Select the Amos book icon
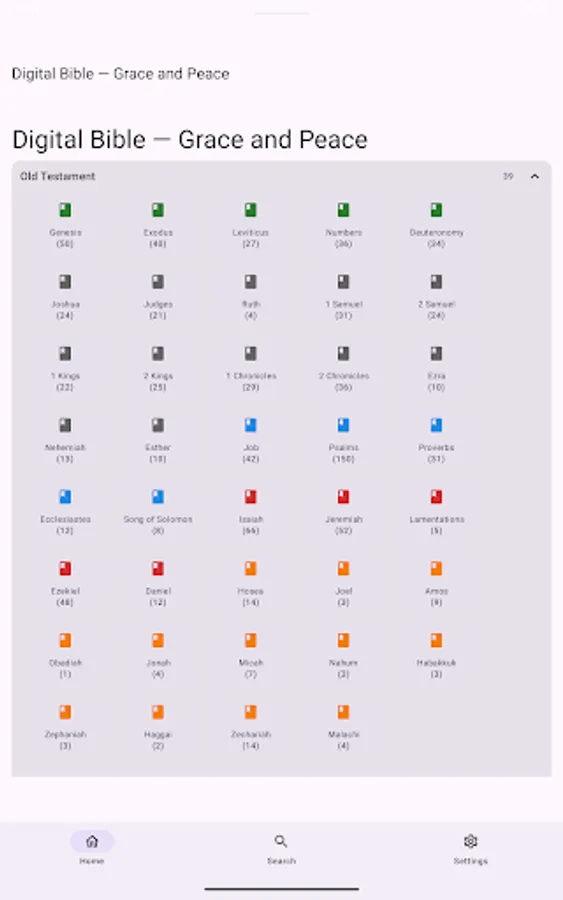Screen dimensions: 563x900 (436, 569)
